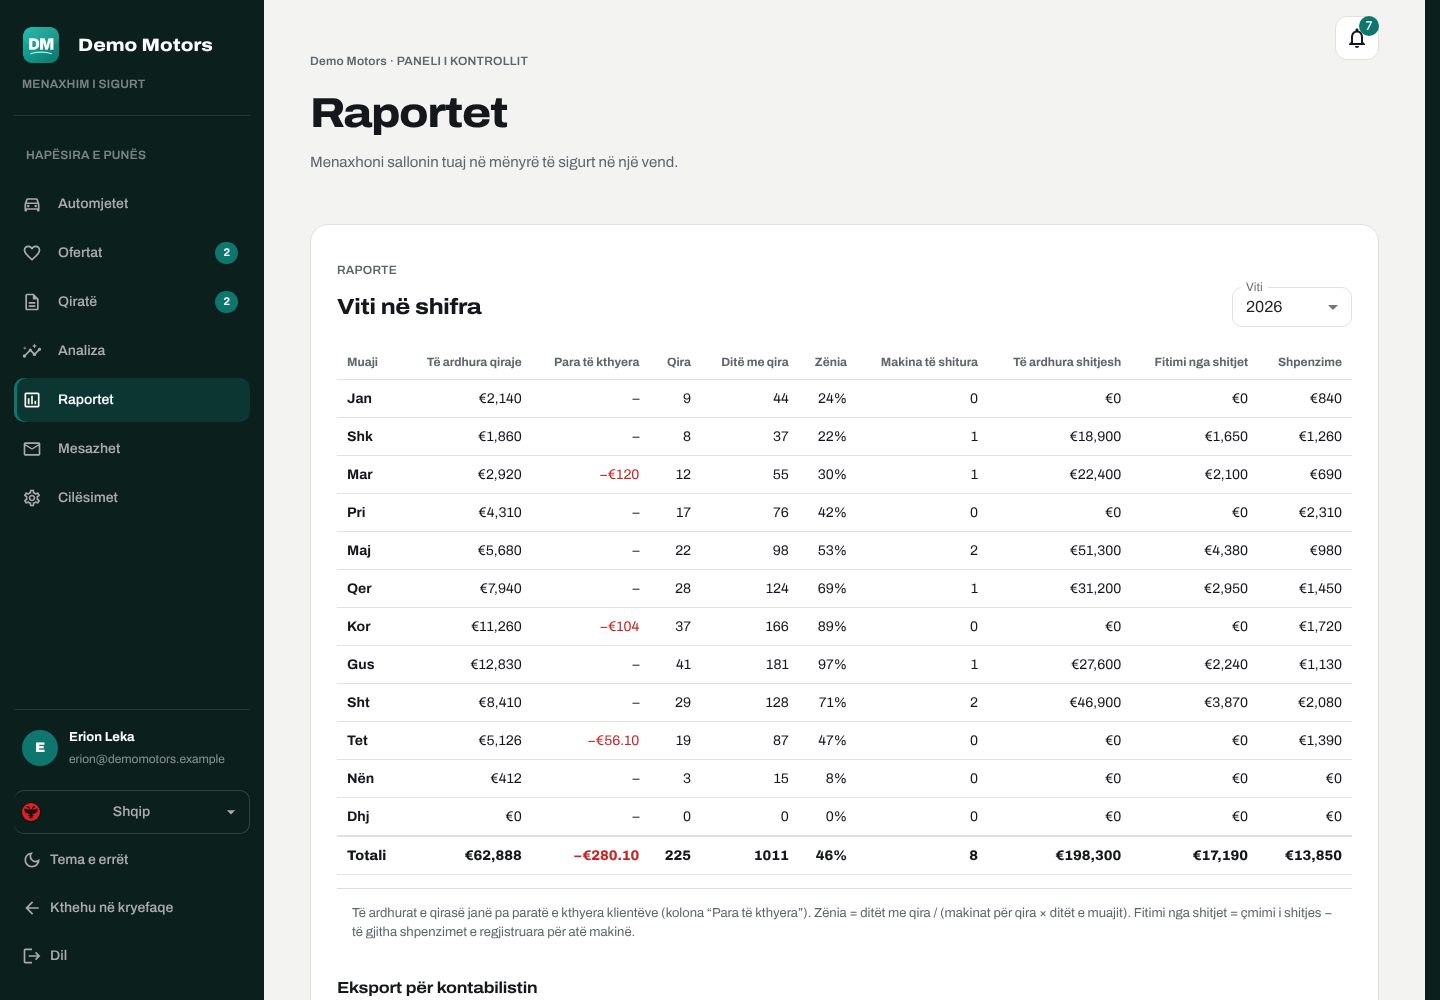Image resolution: width=1440 pixels, height=1000 pixels.
Task: Click the Eksport për kontabilistin heading
Action: 437,988
